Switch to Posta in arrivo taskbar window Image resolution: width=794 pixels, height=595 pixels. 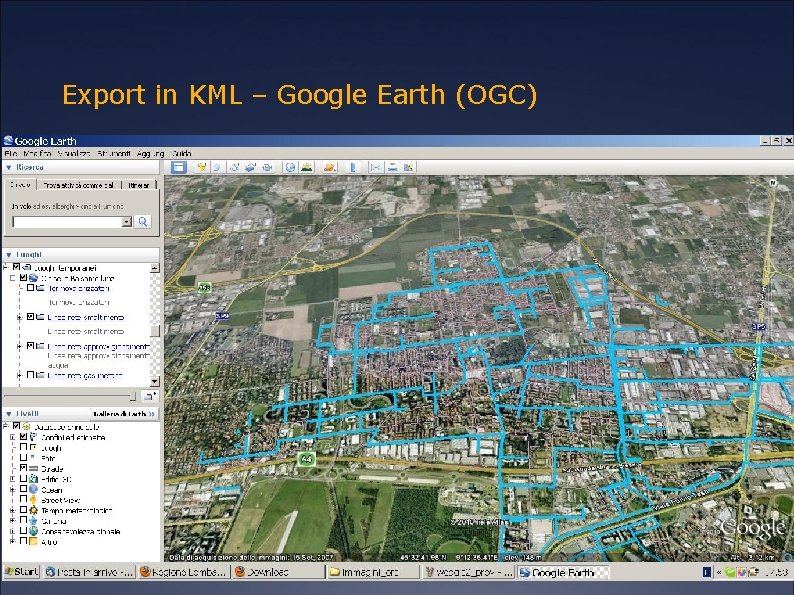(89, 572)
